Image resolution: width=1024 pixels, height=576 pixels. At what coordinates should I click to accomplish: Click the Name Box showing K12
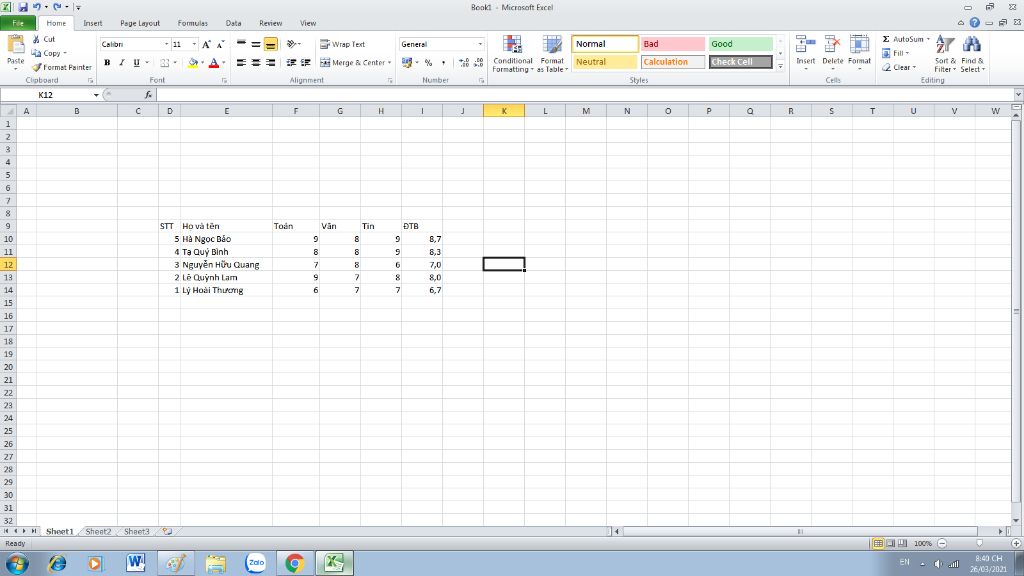click(x=46, y=95)
